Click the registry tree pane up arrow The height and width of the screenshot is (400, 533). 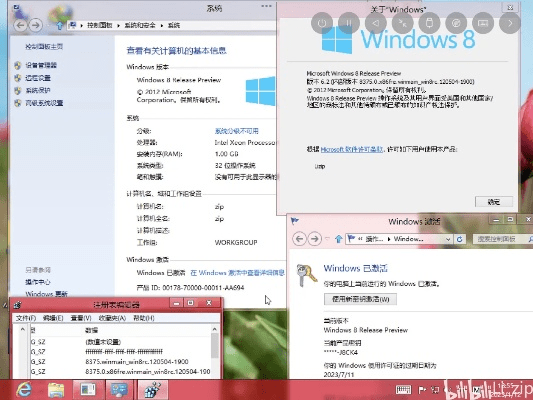22,329
